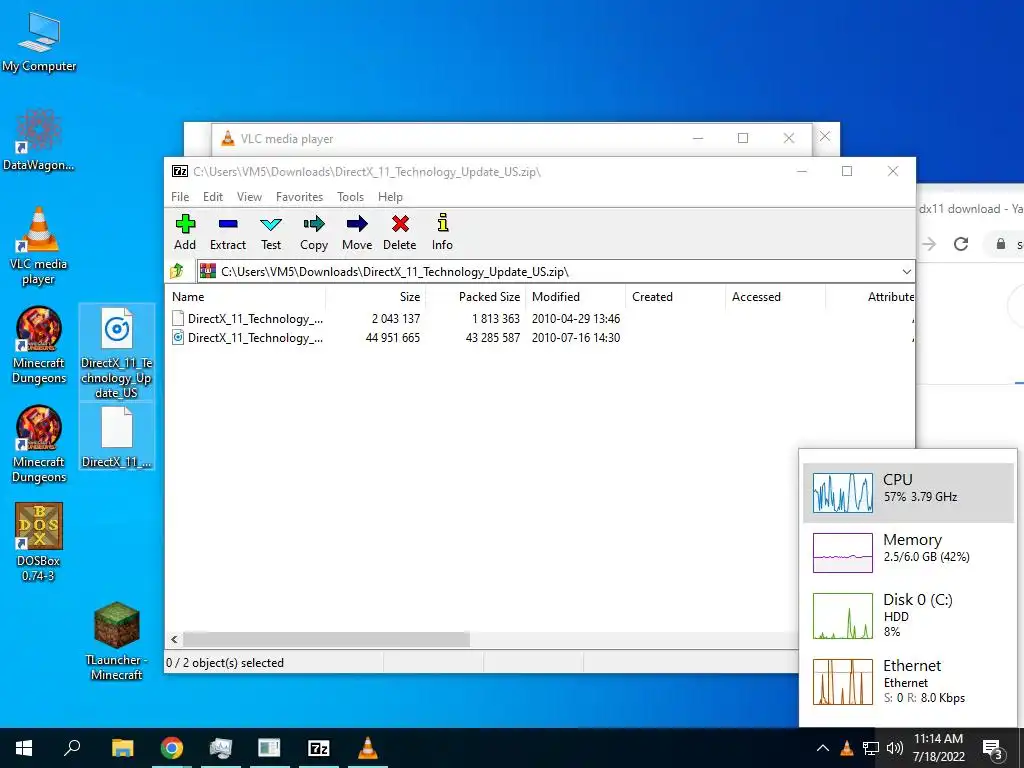
Task: Switch to Chrome in the taskbar
Action: tap(172, 748)
